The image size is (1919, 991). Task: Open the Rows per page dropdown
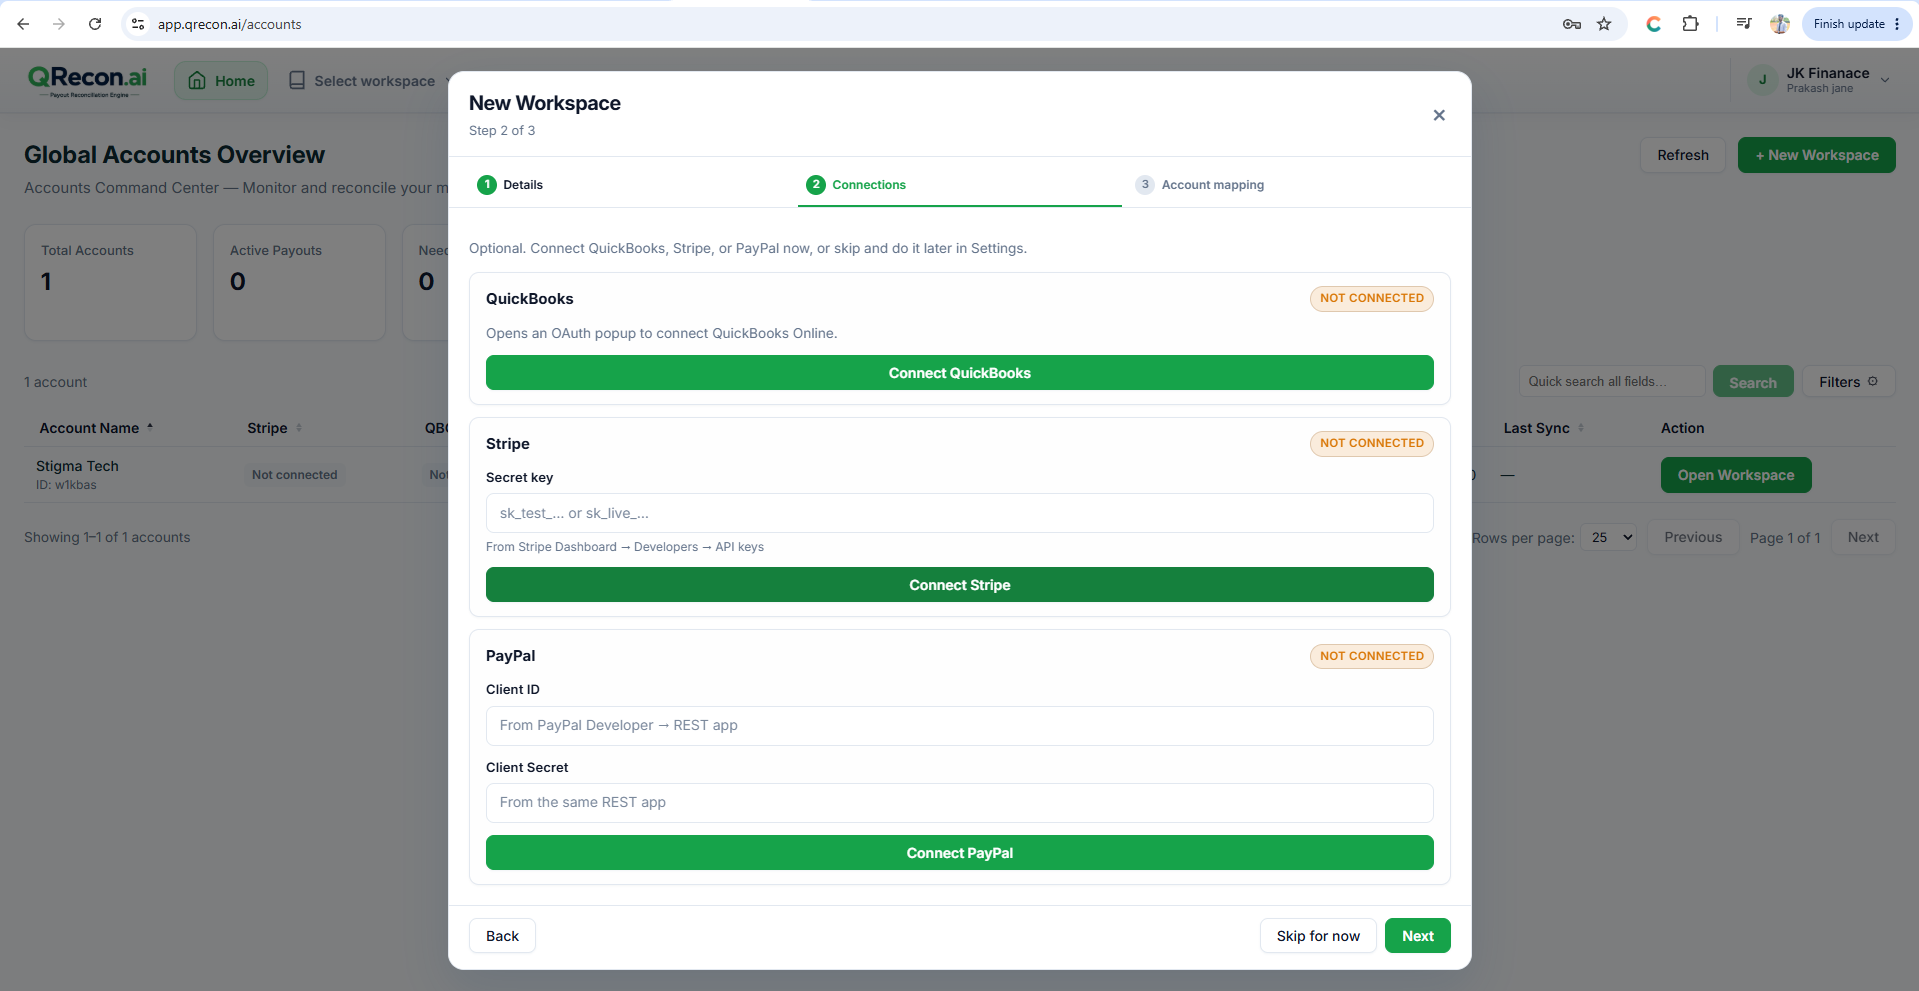pyautogui.click(x=1609, y=537)
